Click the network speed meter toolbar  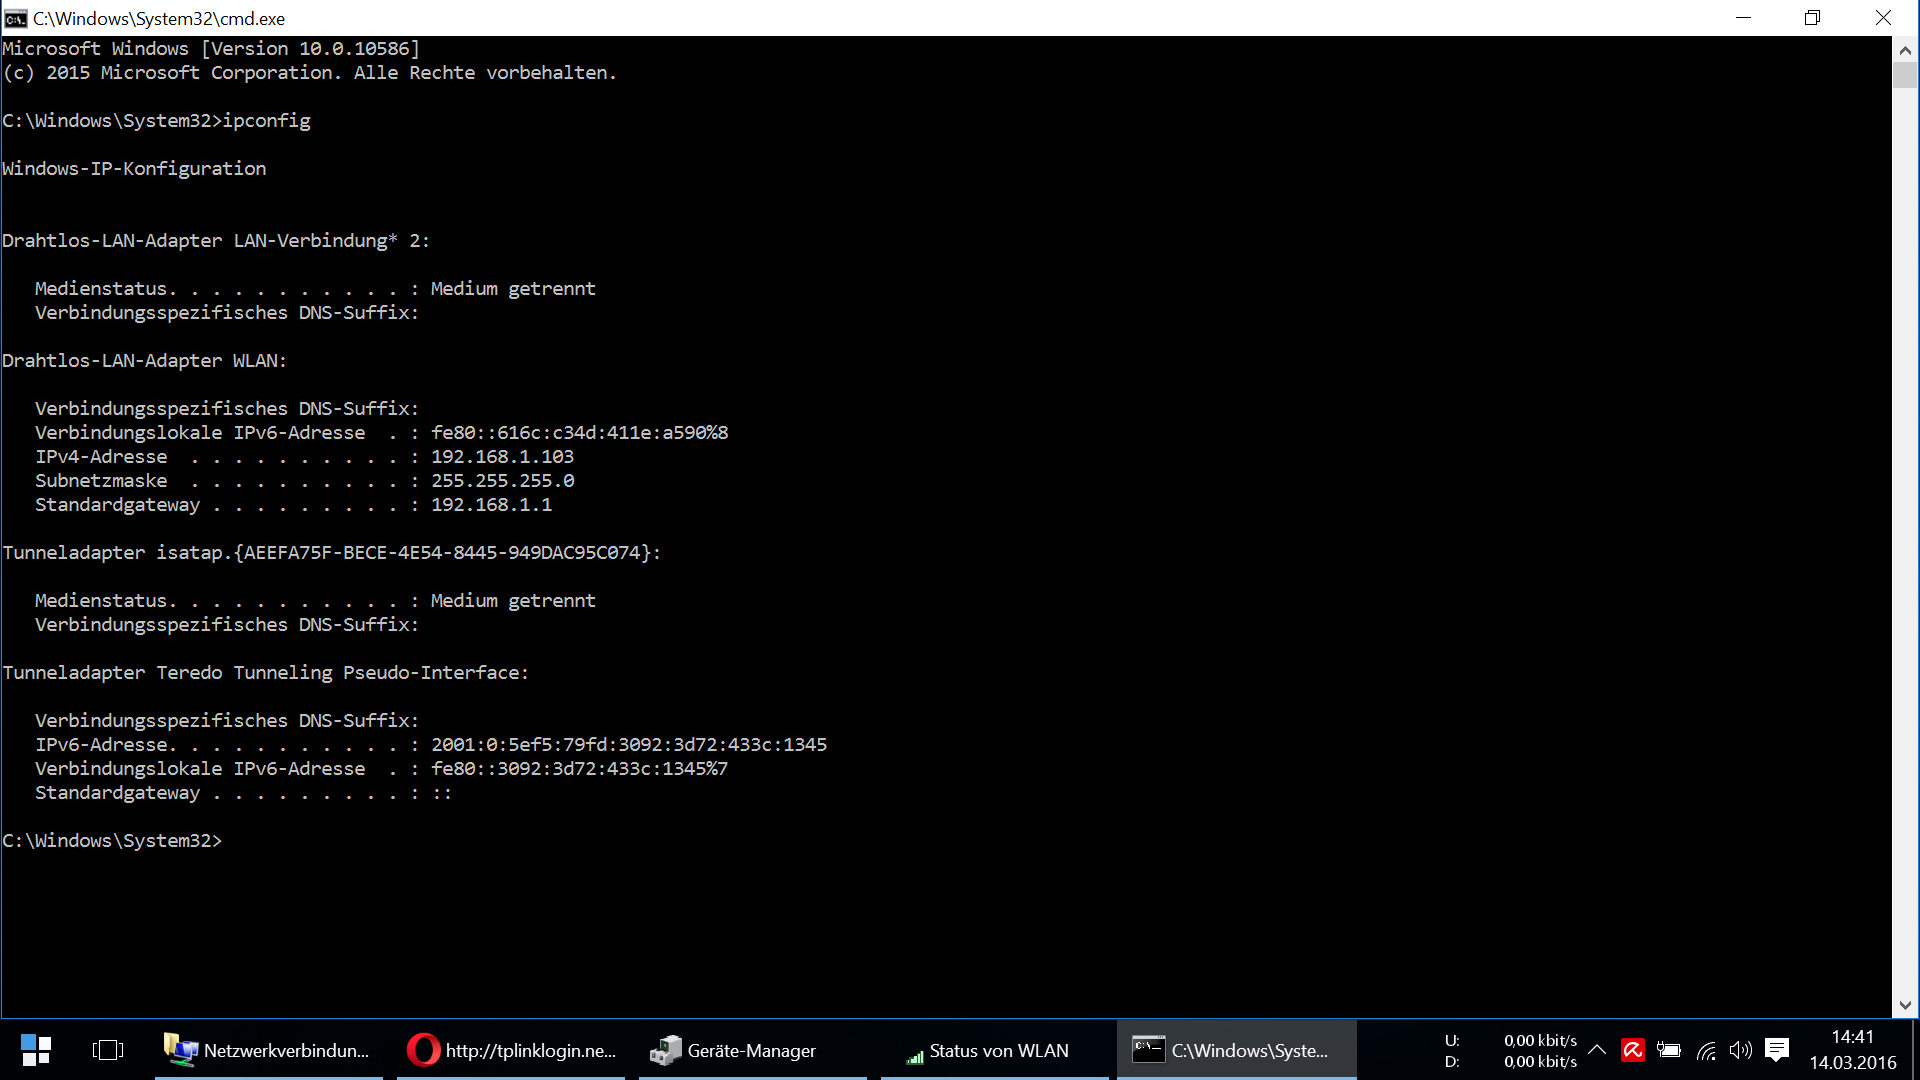pyautogui.click(x=1510, y=1050)
